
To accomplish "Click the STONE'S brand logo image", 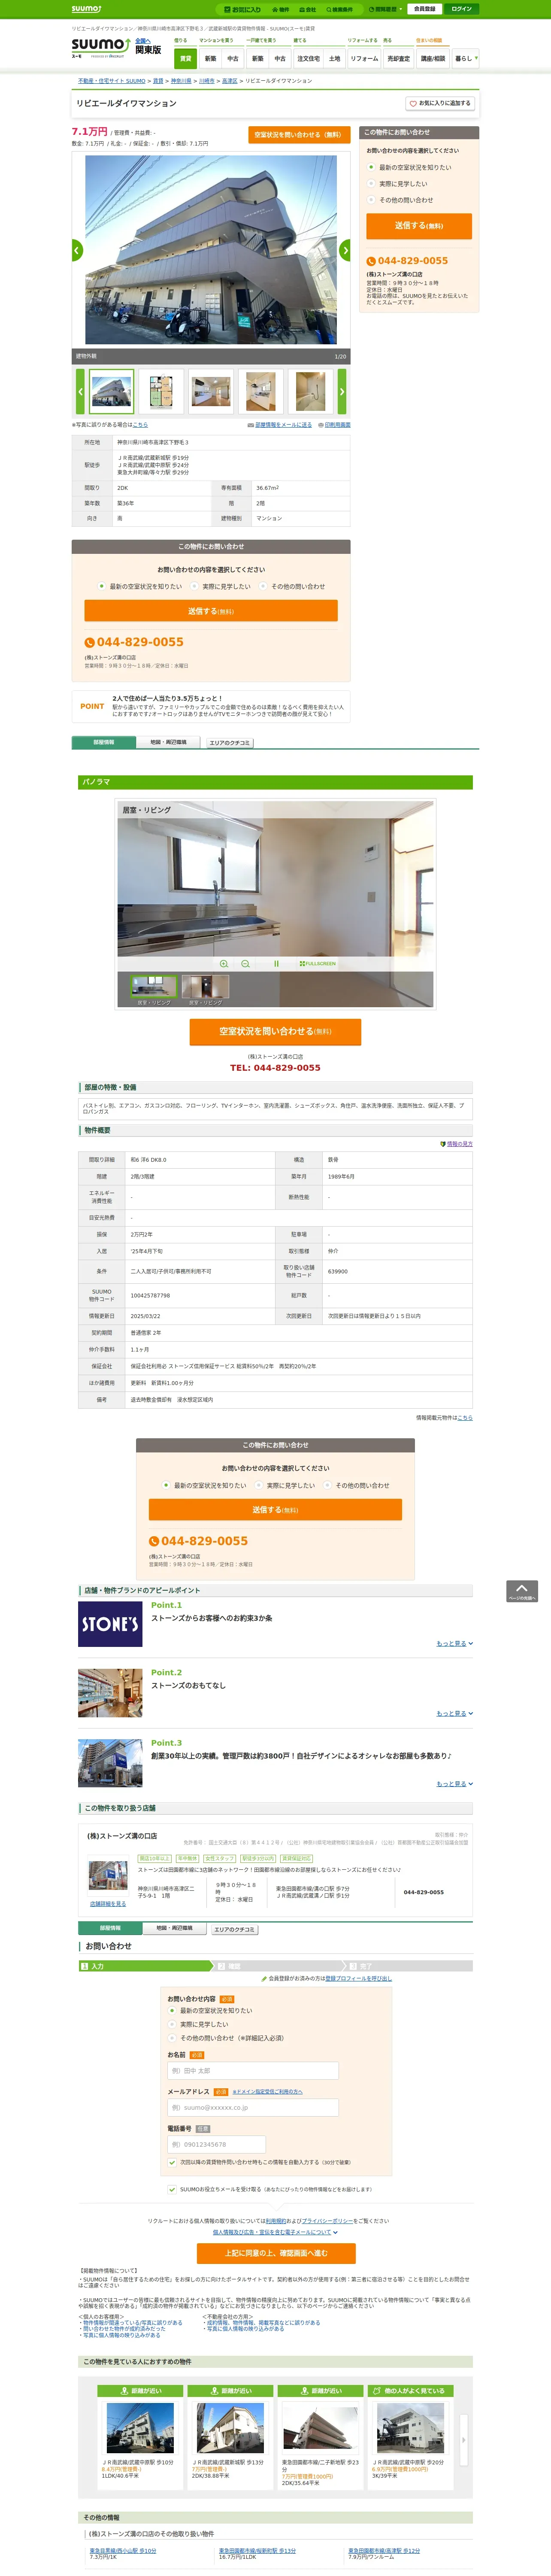I will click(110, 1624).
